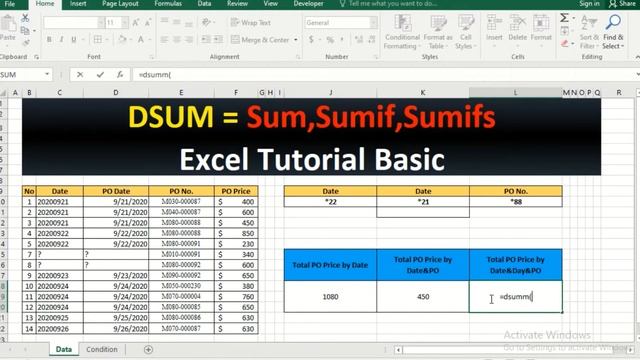The image size is (640, 360).
Task: Expand the Merge & Center dropdown arrow
Action: pyautogui.click(x=296, y=40)
